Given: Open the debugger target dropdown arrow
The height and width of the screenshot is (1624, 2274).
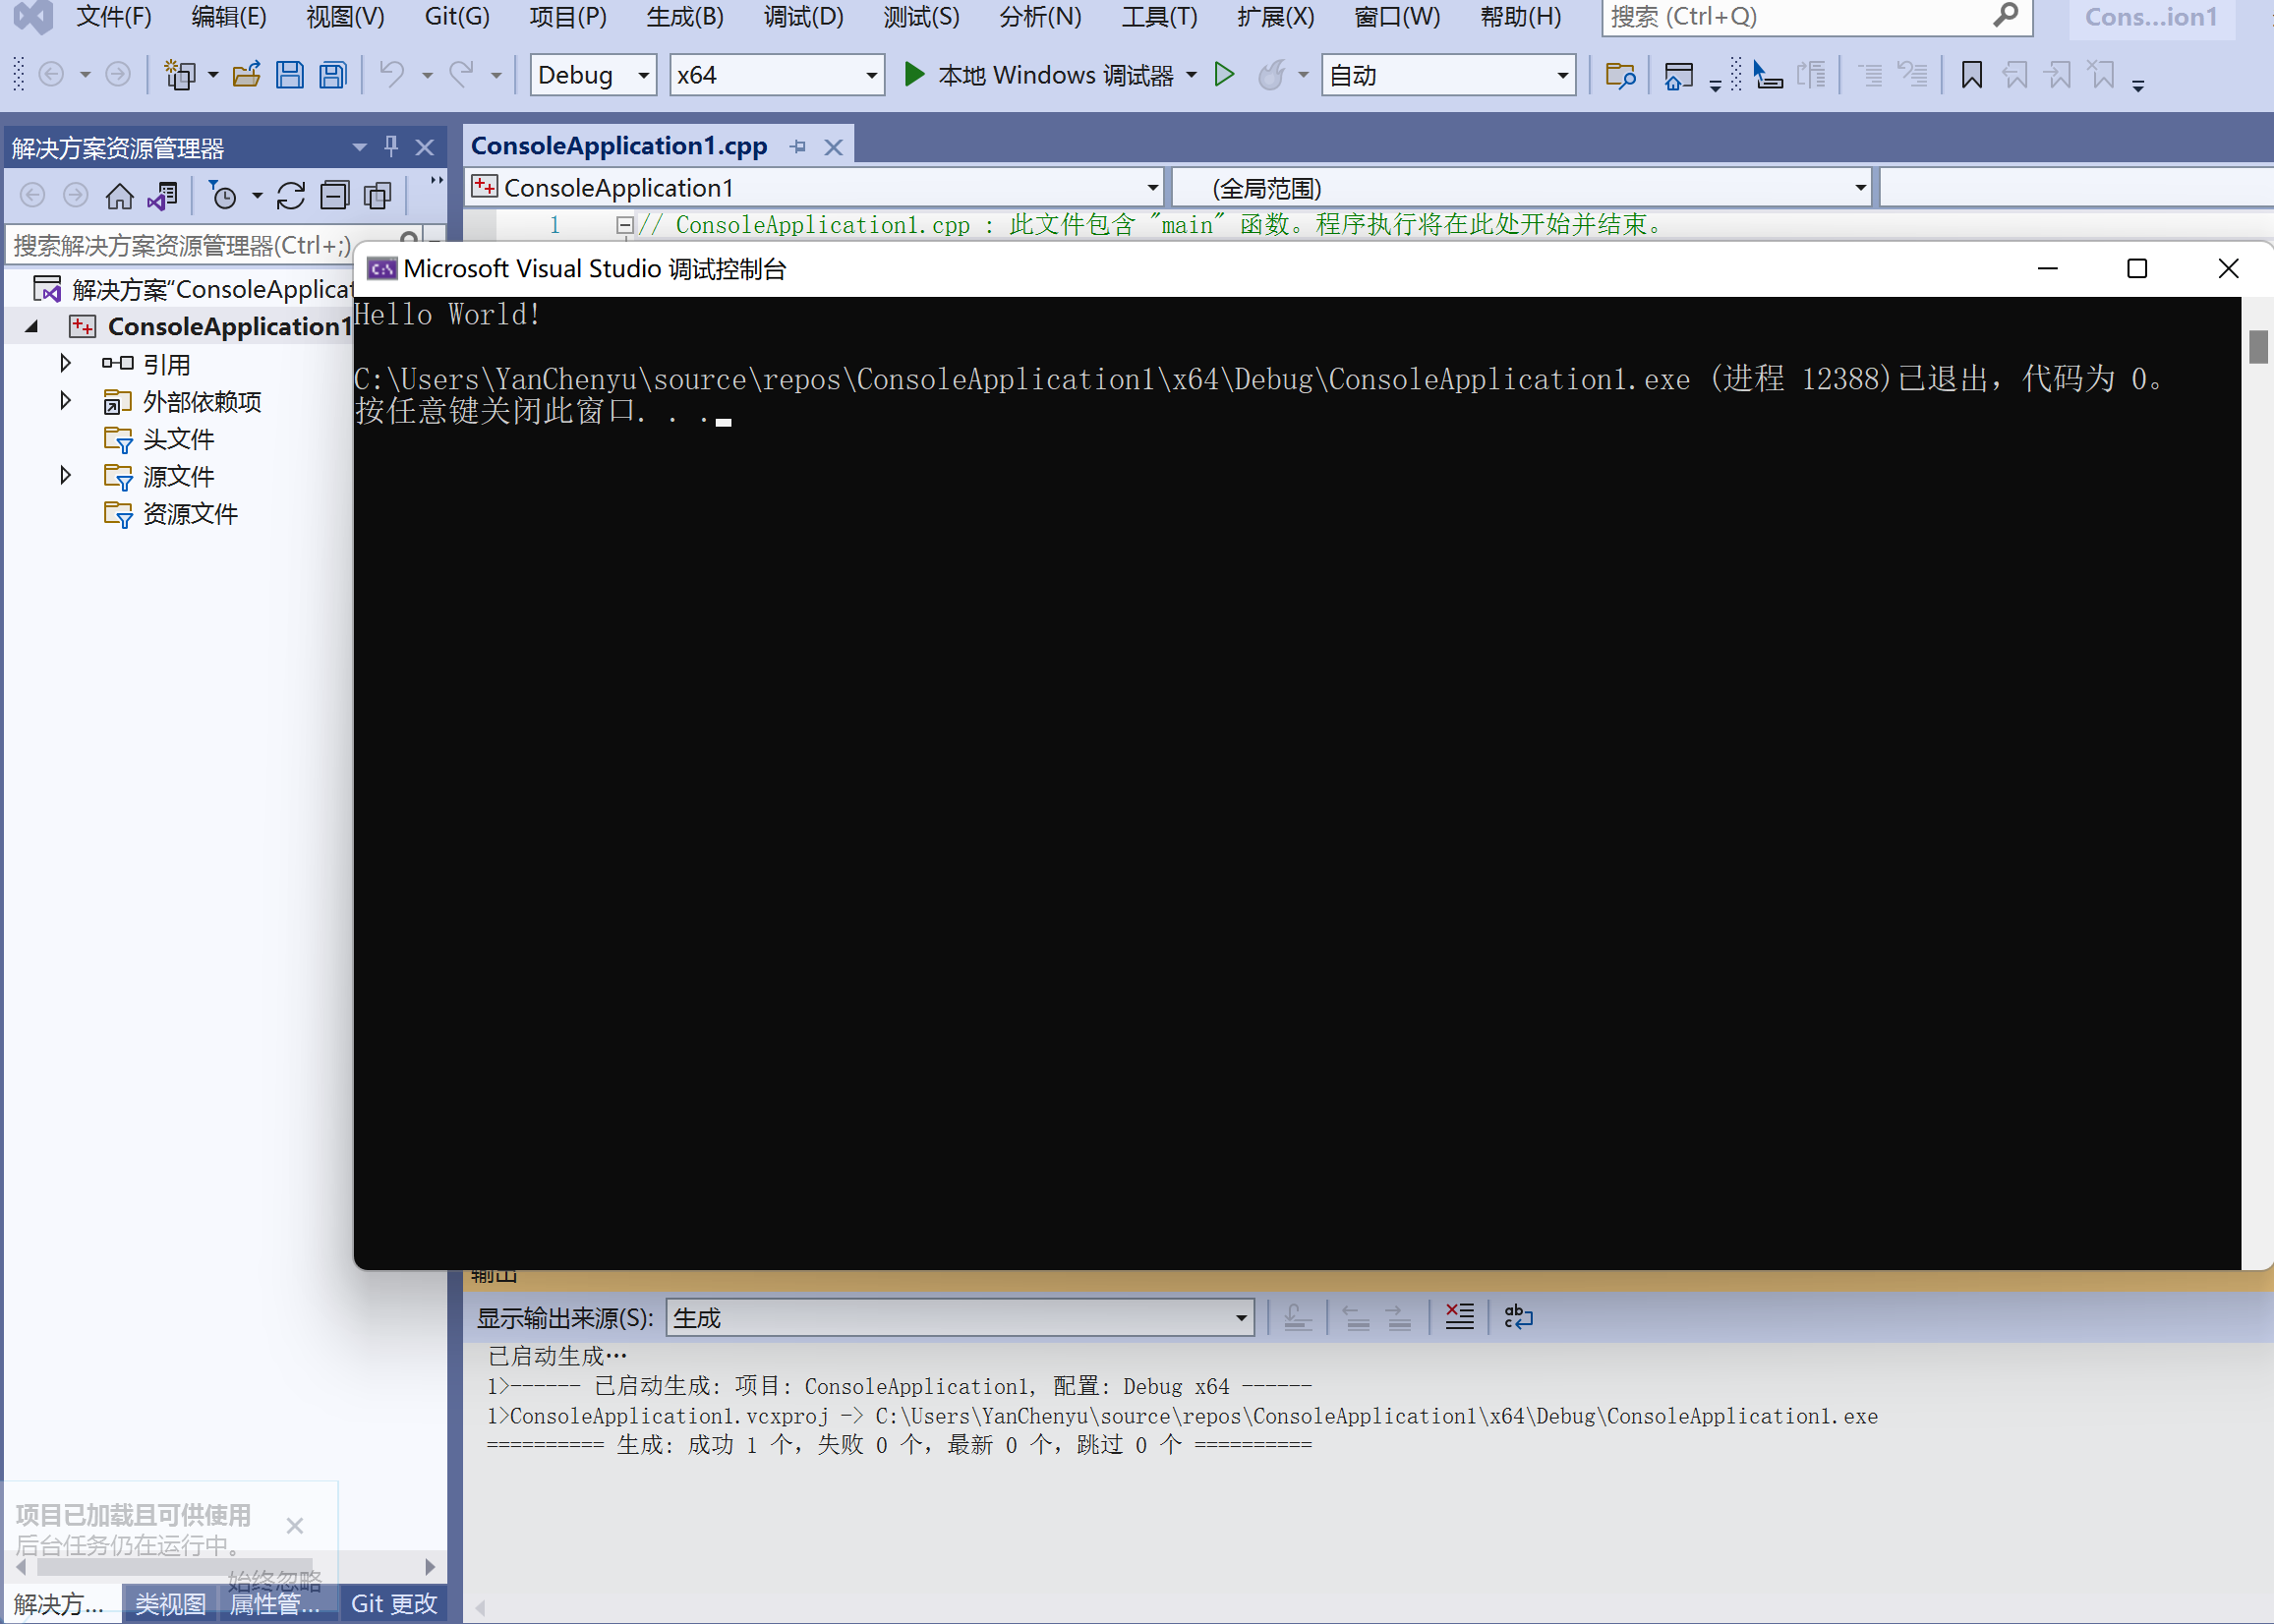Looking at the screenshot, I should click(x=1191, y=75).
